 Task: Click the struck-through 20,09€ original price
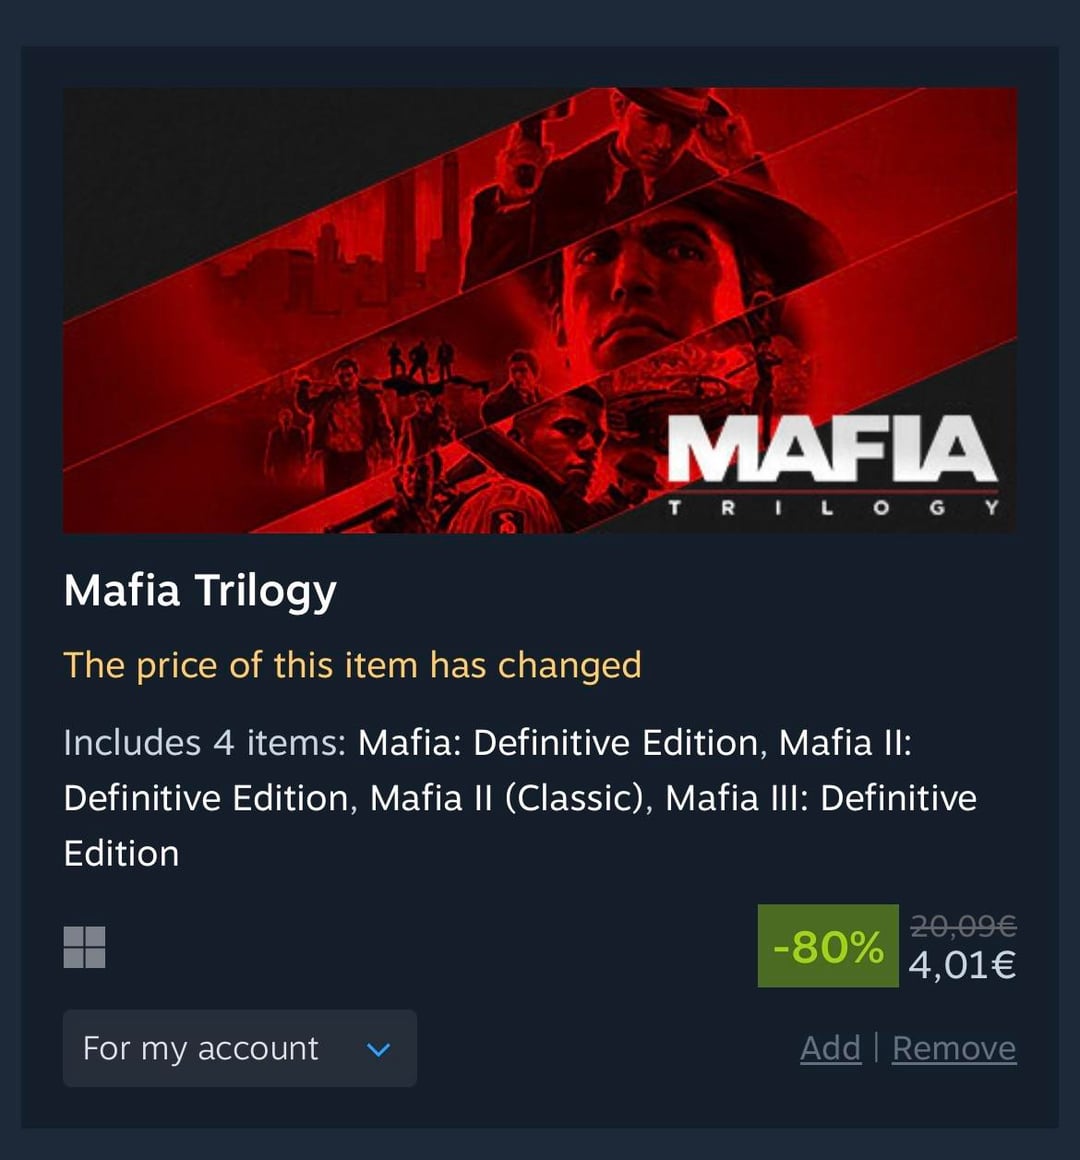pos(963,926)
